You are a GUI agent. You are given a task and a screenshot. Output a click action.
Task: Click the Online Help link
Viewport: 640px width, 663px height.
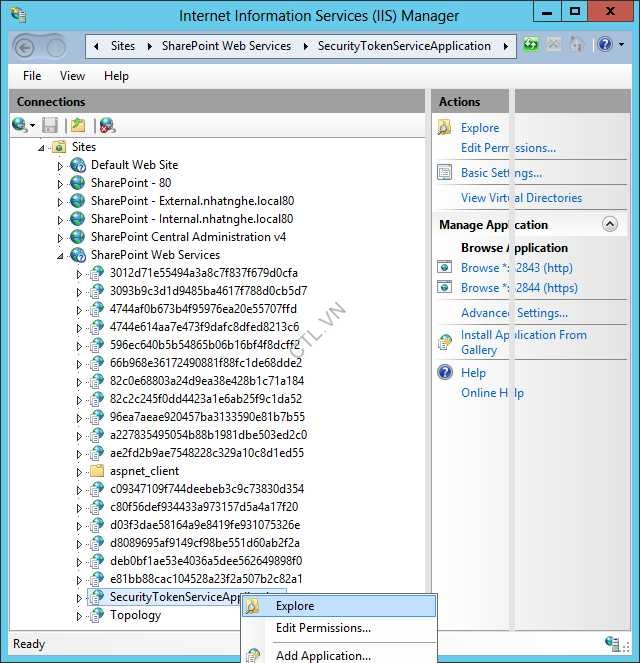492,393
